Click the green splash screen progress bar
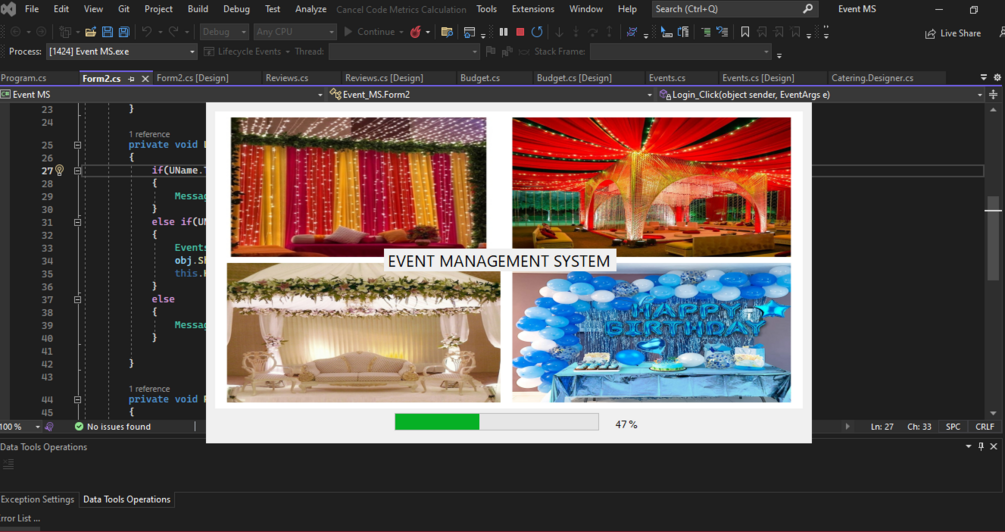This screenshot has width=1005, height=532. coord(496,422)
